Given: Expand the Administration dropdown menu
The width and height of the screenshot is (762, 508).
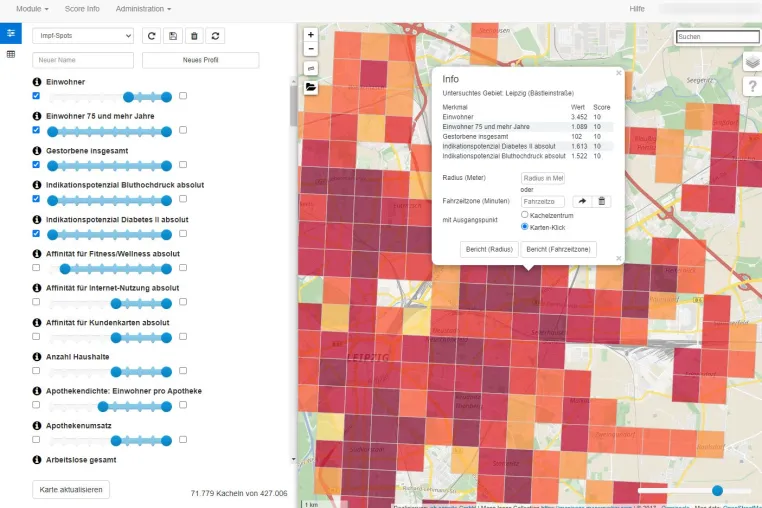Looking at the screenshot, I should coord(143,9).
